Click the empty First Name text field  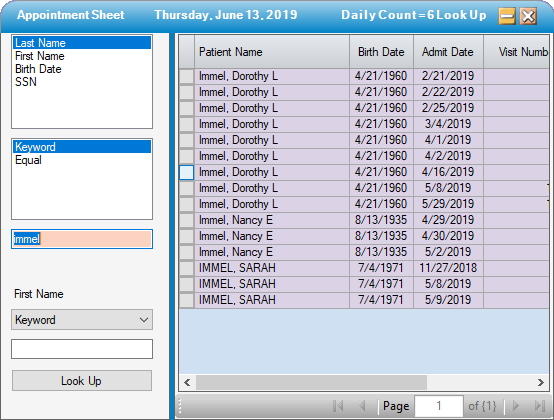pyautogui.click(x=82, y=349)
